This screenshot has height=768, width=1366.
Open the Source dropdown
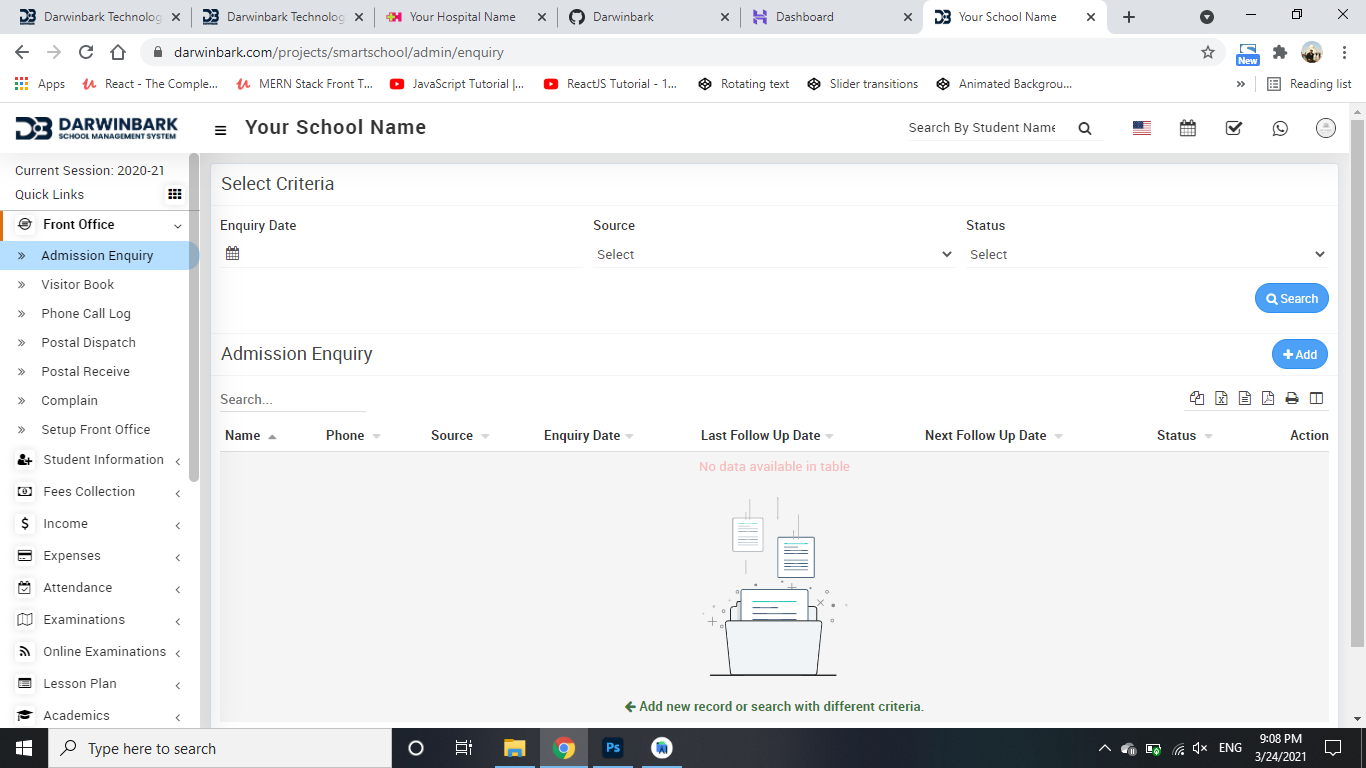[x=773, y=255]
